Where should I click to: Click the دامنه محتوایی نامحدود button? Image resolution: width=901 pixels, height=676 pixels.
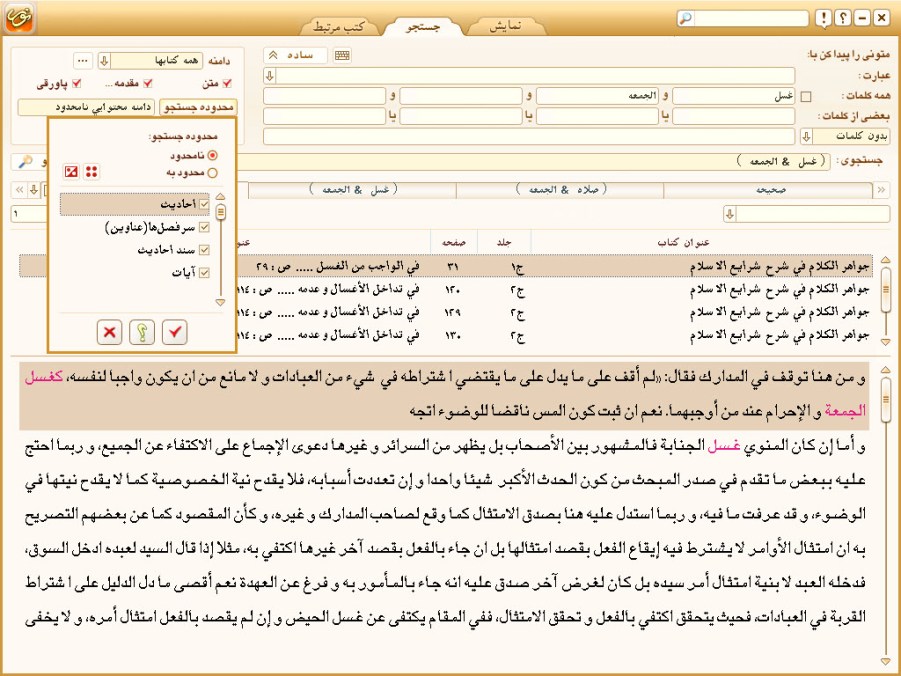coord(86,107)
